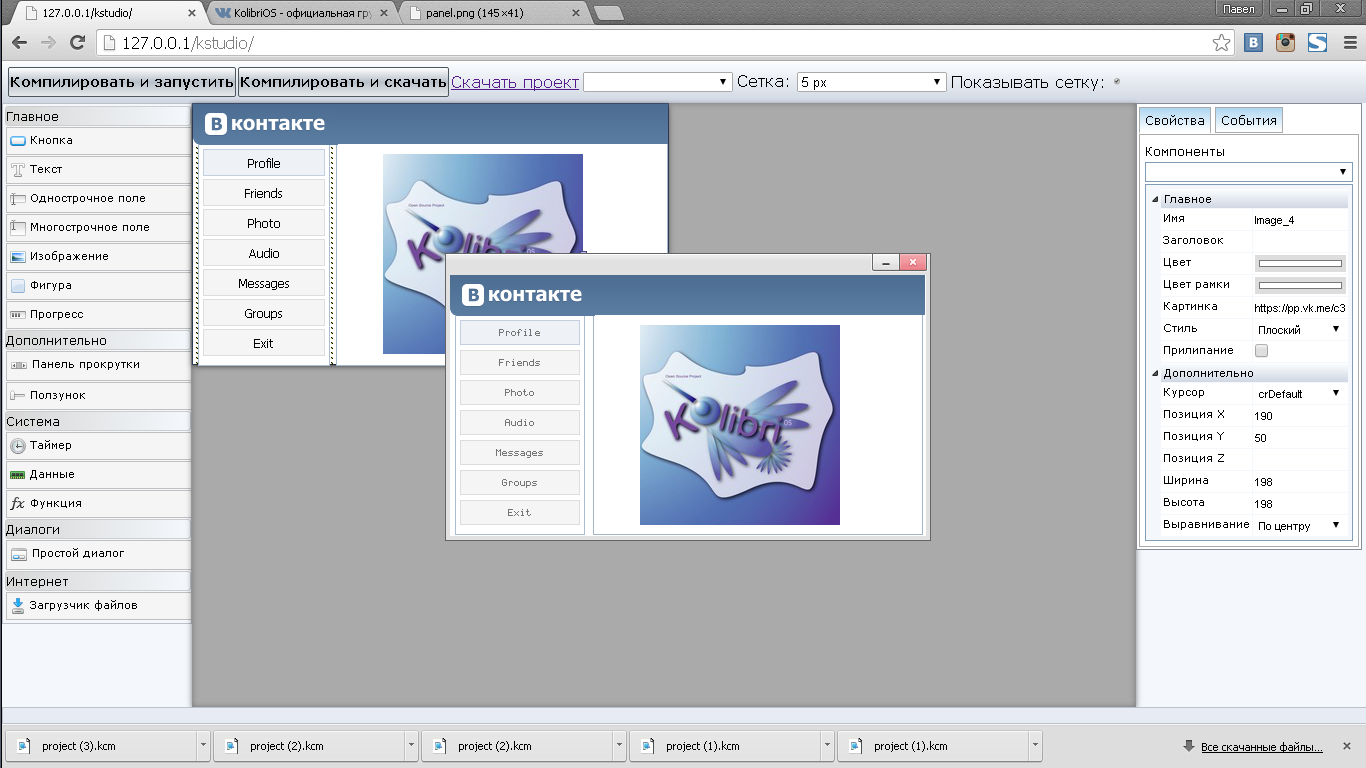Click the Цвет рамки color swatch
The image size is (1366, 768).
[x=1299, y=285]
